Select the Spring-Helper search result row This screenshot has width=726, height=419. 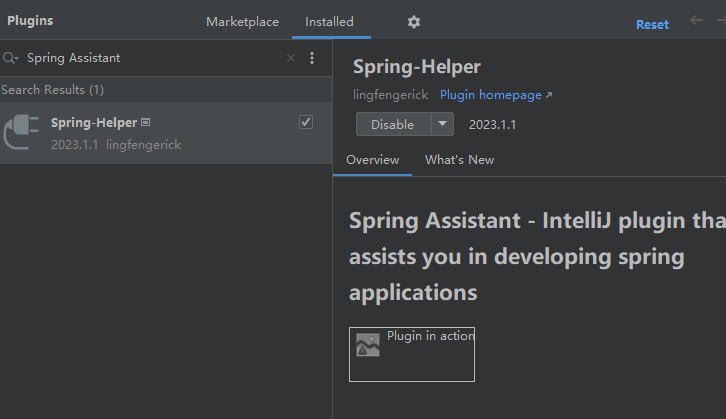(166, 133)
